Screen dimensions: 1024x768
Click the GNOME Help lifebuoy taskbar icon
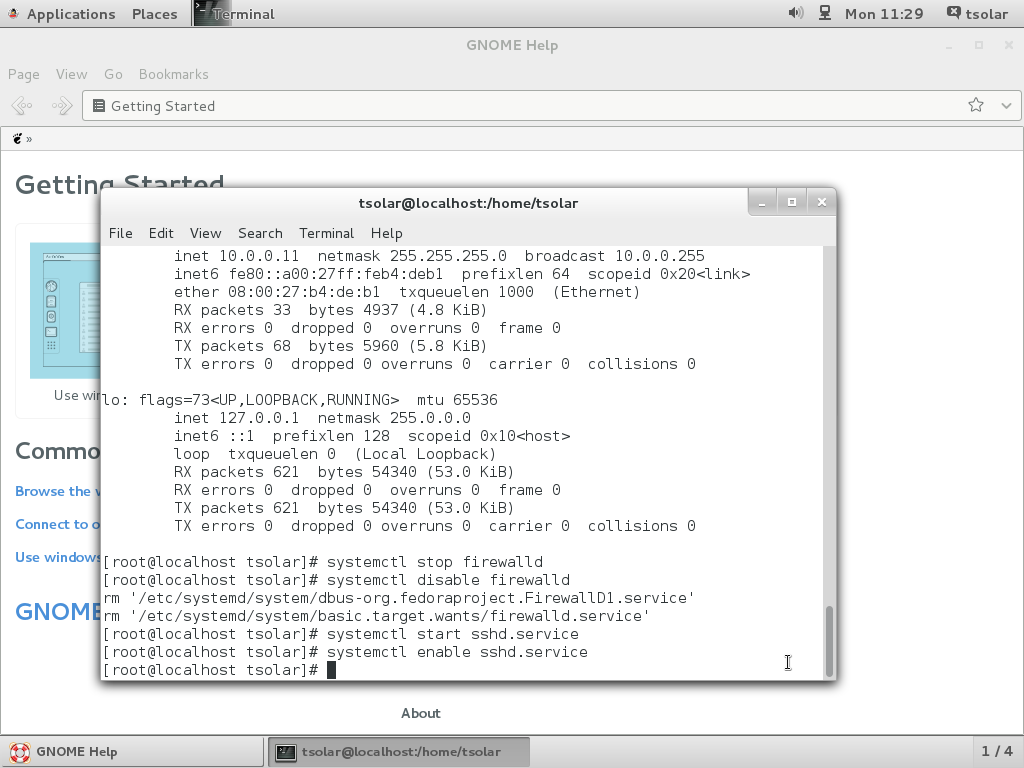(x=20, y=752)
